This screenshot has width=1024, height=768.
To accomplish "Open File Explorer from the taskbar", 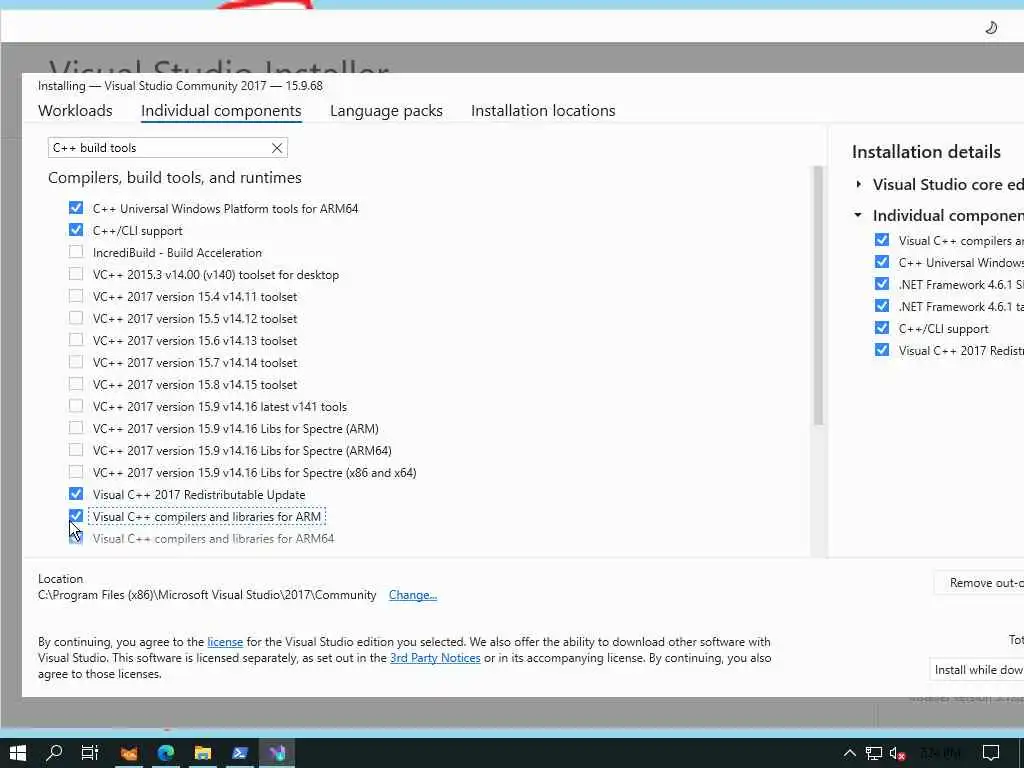I will click(203, 753).
